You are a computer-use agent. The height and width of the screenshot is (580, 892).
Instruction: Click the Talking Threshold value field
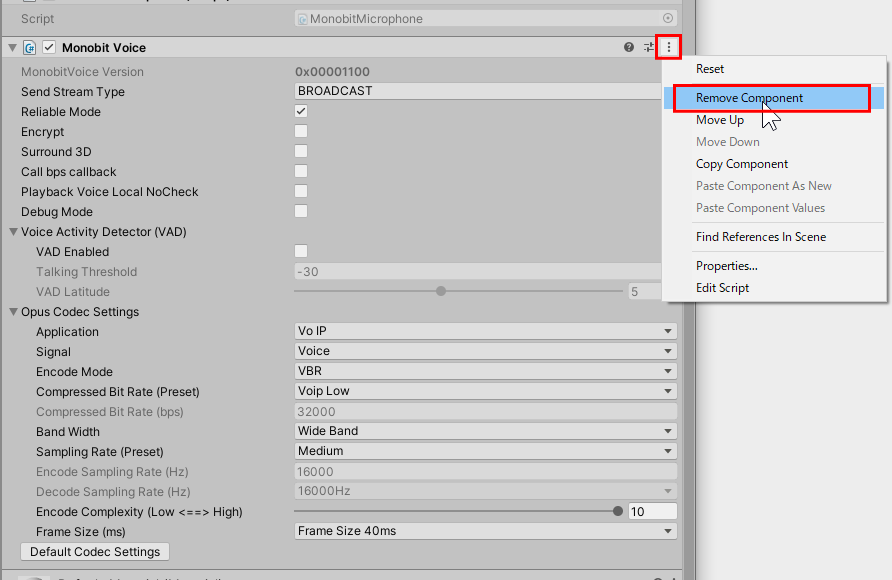click(478, 272)
